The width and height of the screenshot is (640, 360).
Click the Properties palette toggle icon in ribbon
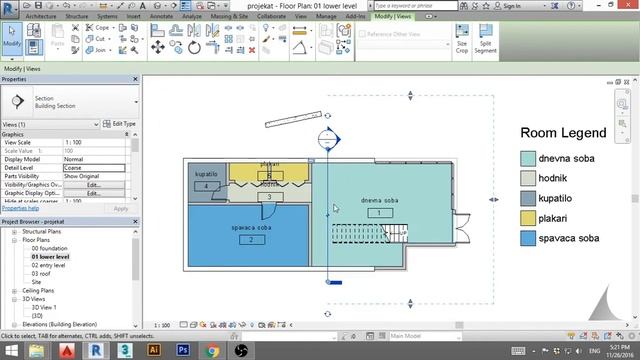pos(34,47)
